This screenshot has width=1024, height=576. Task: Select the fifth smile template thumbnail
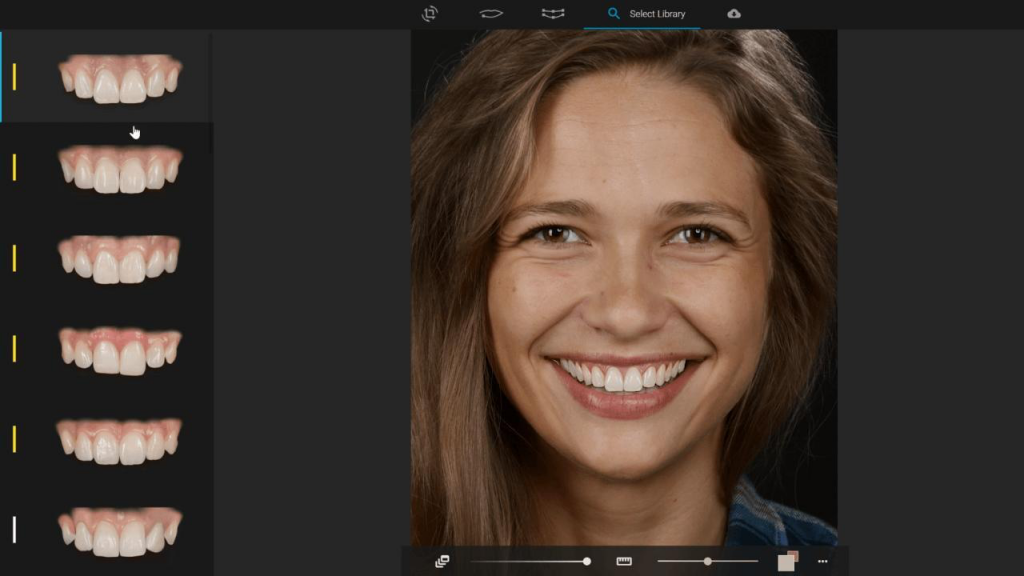point(120,440)
